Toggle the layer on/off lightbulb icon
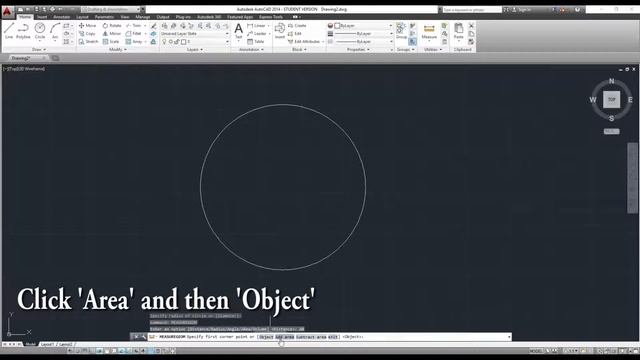640x360 pixels. tap(164, 42)
